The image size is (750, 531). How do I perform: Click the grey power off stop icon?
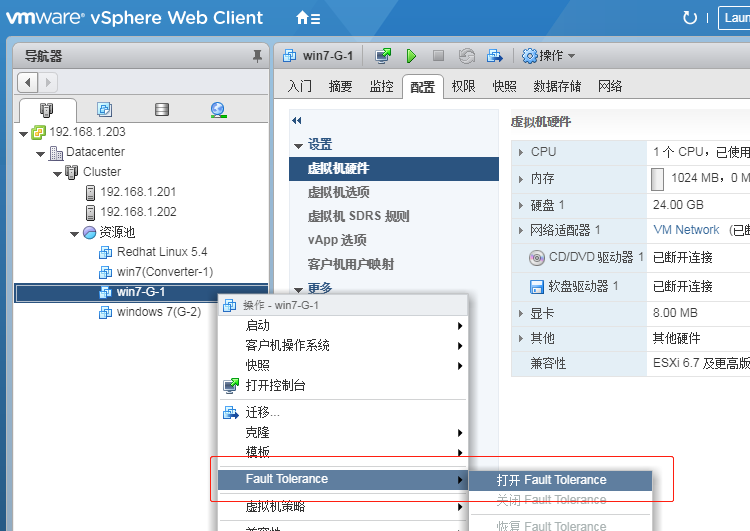[438, 56]
